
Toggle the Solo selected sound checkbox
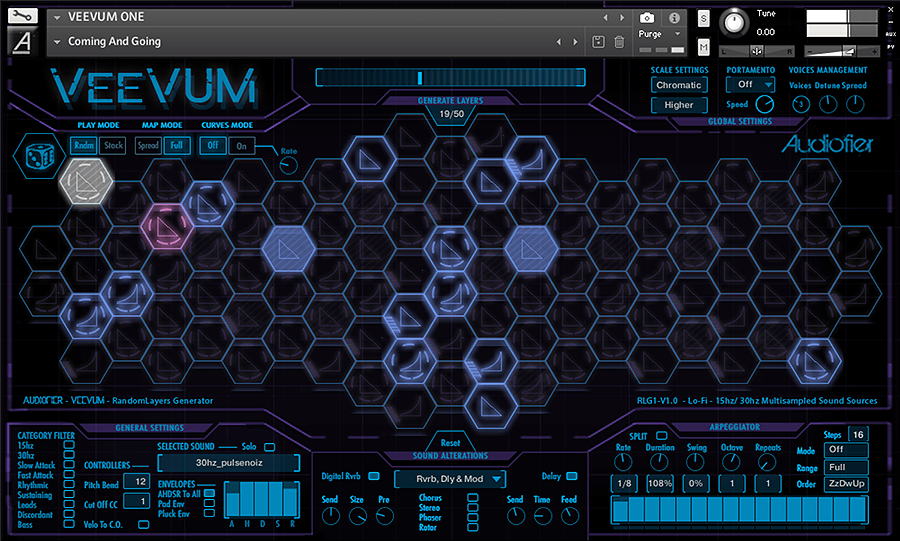pos(269,447)
